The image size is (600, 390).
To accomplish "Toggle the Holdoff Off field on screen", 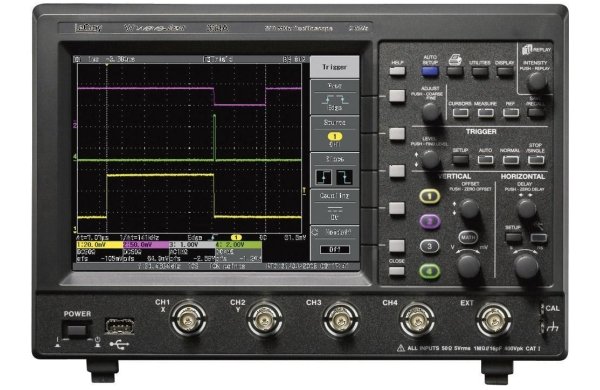I will (x=335, y=250).
